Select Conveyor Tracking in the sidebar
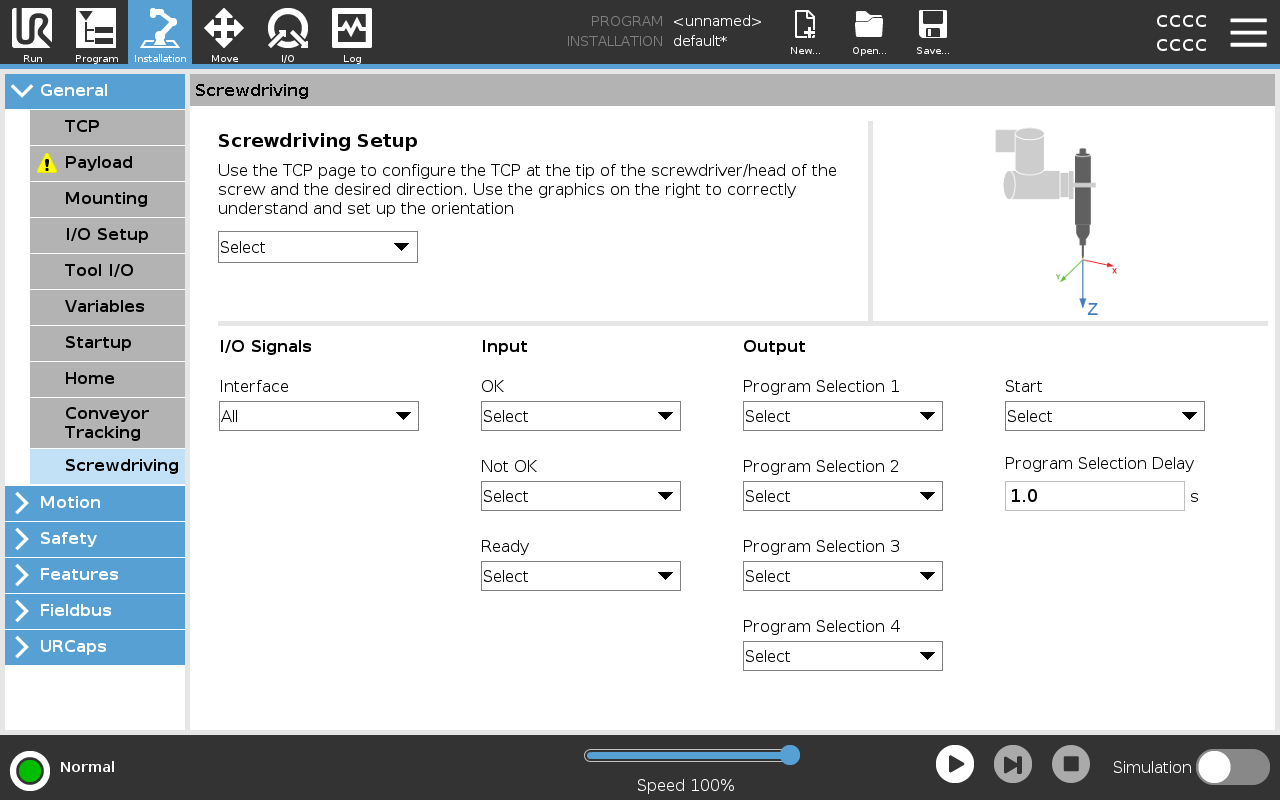The image size is (1280, 800). pyautogui.click(x=107, y=423)
